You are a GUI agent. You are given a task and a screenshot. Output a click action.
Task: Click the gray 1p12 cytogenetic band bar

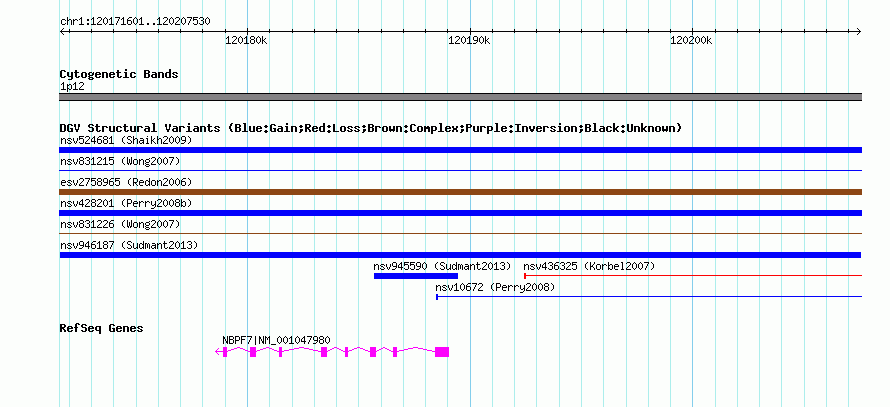(x=460, y=97)
